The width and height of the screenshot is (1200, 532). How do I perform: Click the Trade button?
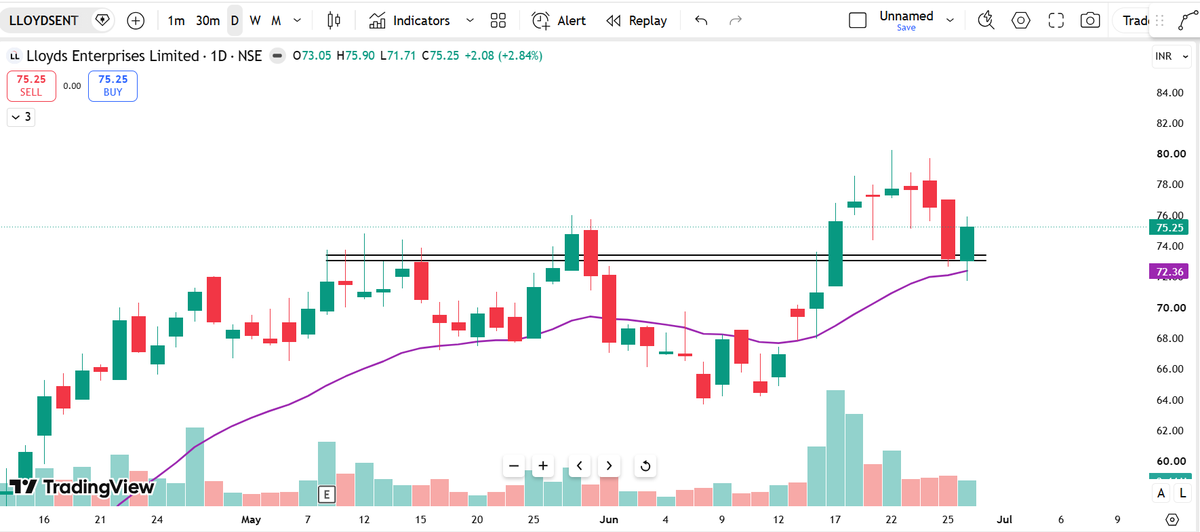point(1133,20)
